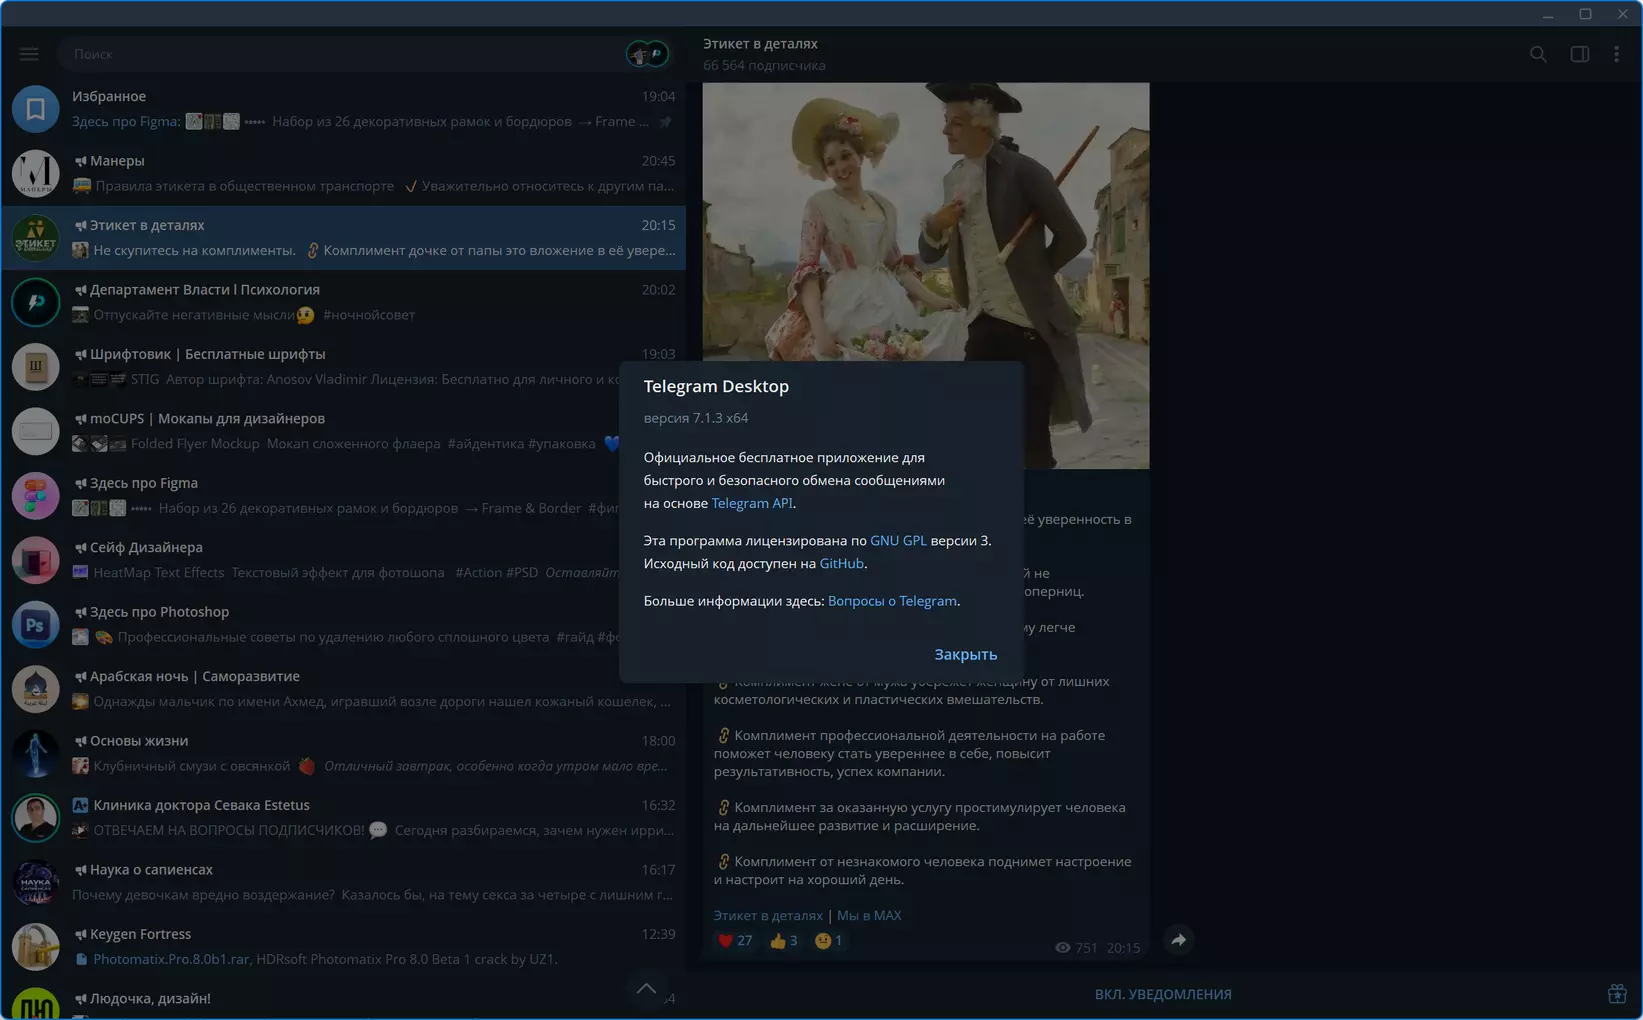Click the Keygen Fortress lock avatar
This screenshot has height=1020, width=1643.
[35, 947]
